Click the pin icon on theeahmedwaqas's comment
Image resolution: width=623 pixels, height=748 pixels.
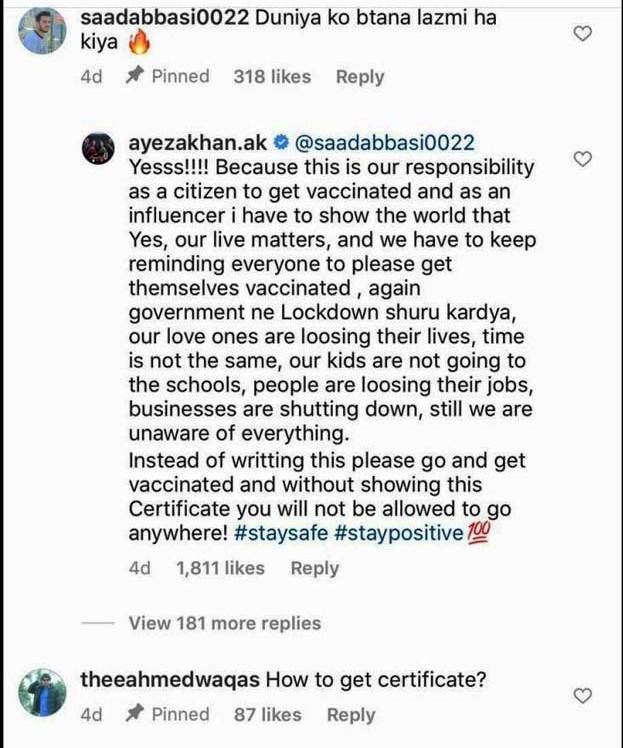pyautogui.click(x=135, y=714)
